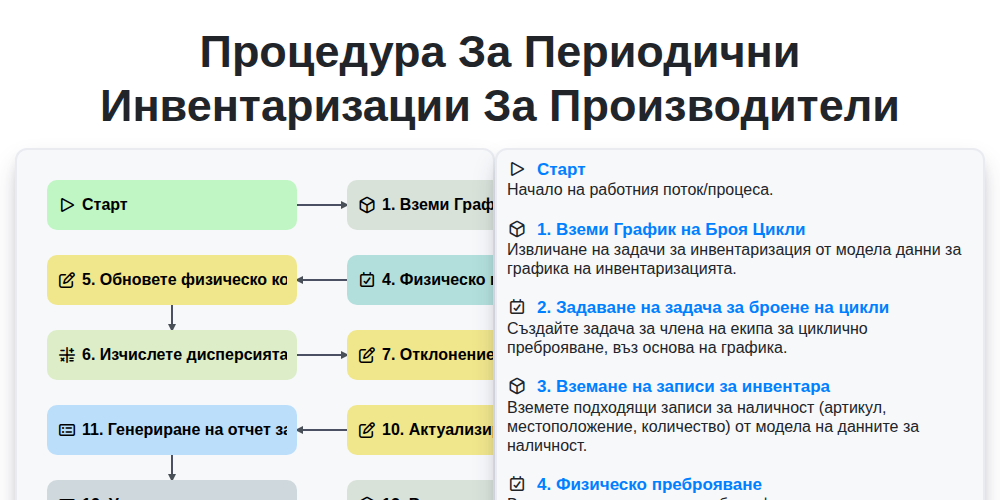Open link 3. Вземане на записи за инвентара

684,386
